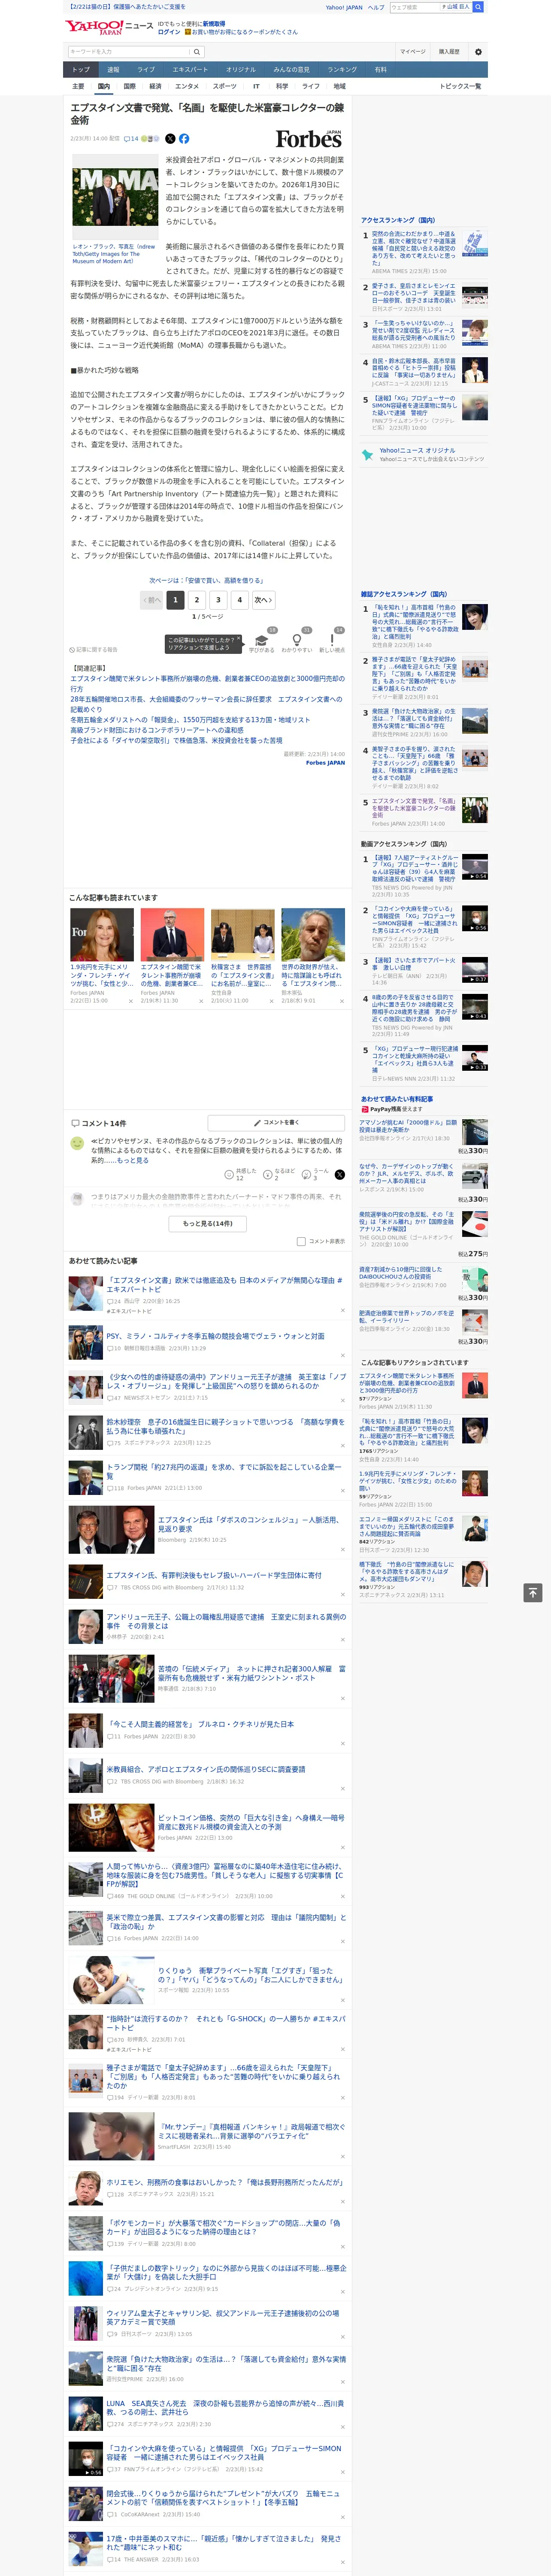Open the comment count icon showing 14
This screenshot has height=2576, width=551.
coord(131,139)
